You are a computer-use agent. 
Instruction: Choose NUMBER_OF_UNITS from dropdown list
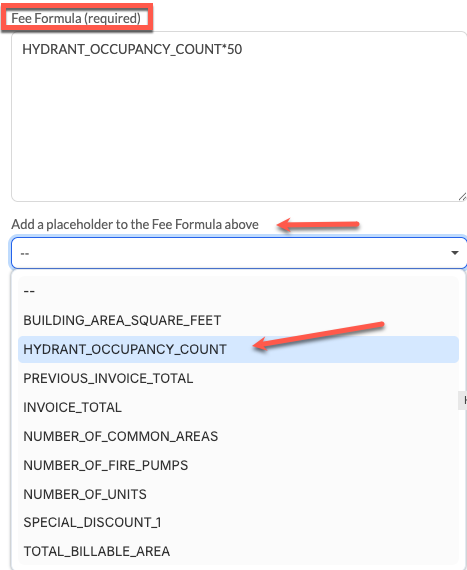[x=238, y=494]
